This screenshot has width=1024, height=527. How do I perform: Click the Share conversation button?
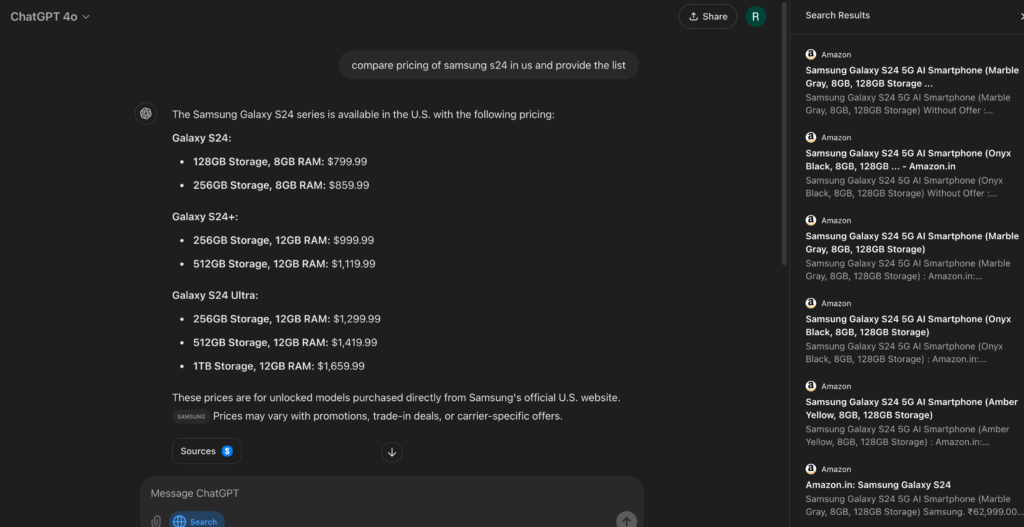[x=707, y=17]
